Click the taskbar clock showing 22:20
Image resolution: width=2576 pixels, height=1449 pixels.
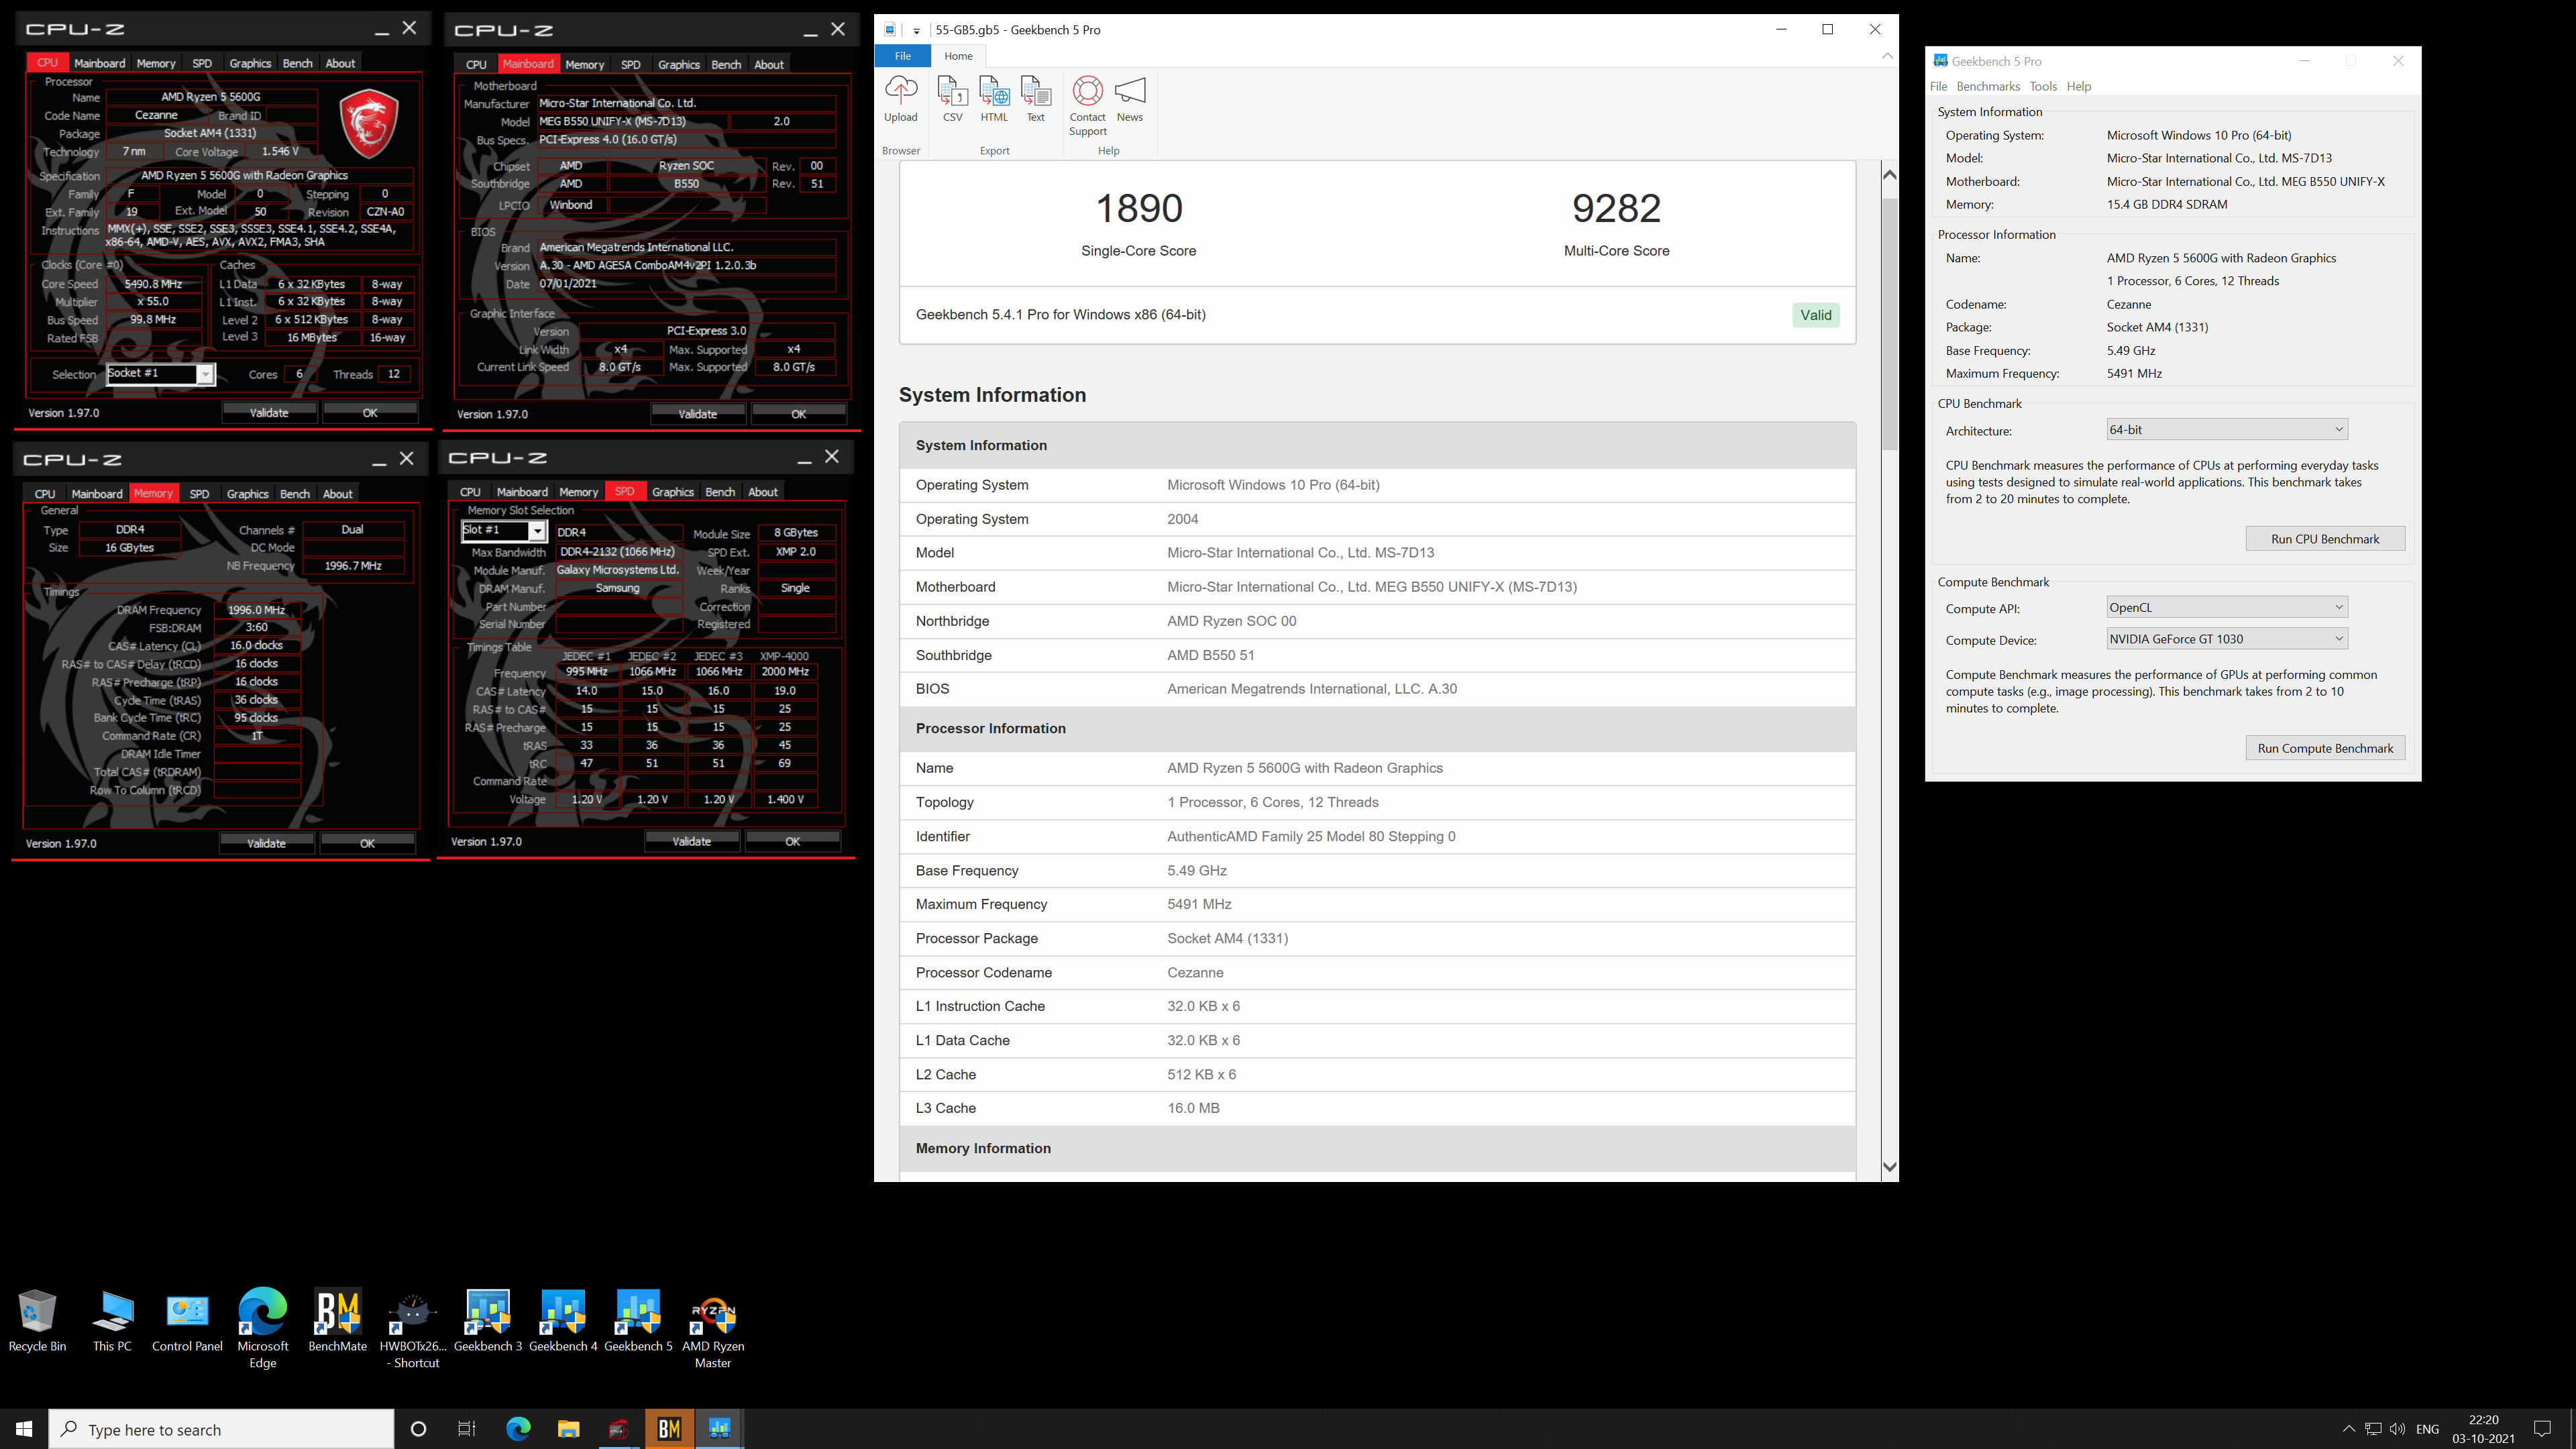pos(2483,1429)
